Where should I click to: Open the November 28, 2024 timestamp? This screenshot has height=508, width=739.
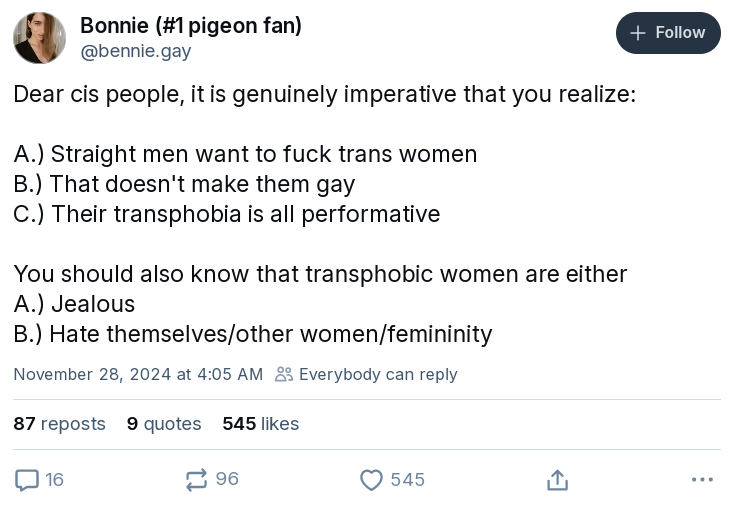138,374
